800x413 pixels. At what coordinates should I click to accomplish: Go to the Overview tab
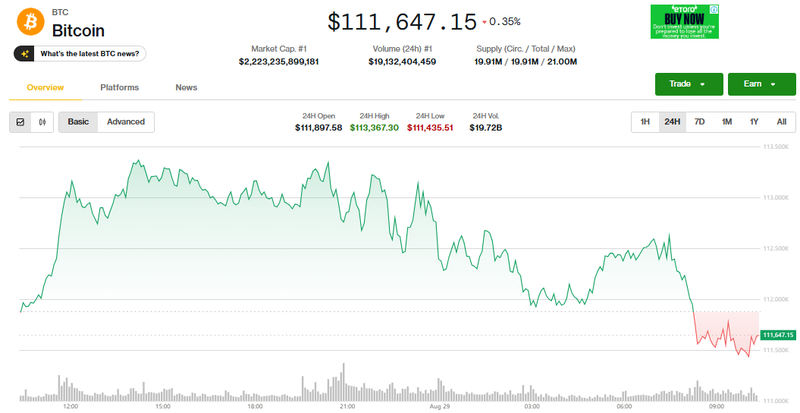[x=45, y=88]
